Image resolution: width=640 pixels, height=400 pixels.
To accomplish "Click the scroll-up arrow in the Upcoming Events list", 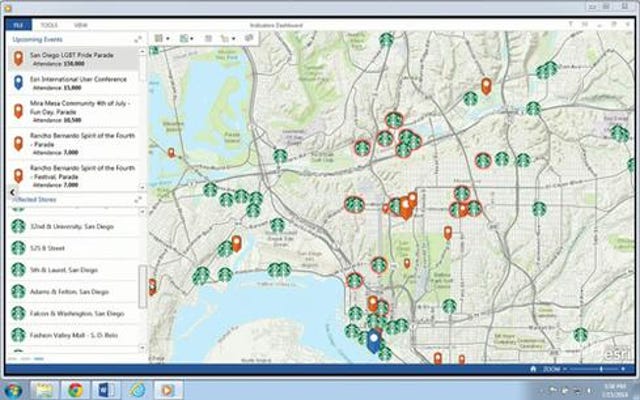I will tap(142, 51).
